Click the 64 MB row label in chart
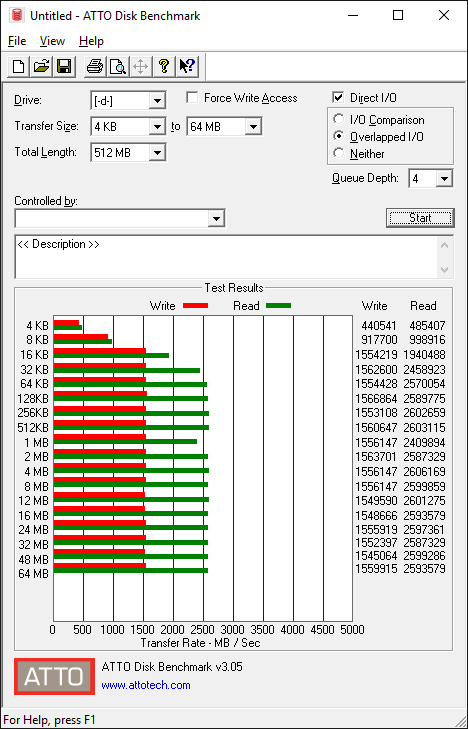Viewport: 468px width, 729px height. coord(33,574)
